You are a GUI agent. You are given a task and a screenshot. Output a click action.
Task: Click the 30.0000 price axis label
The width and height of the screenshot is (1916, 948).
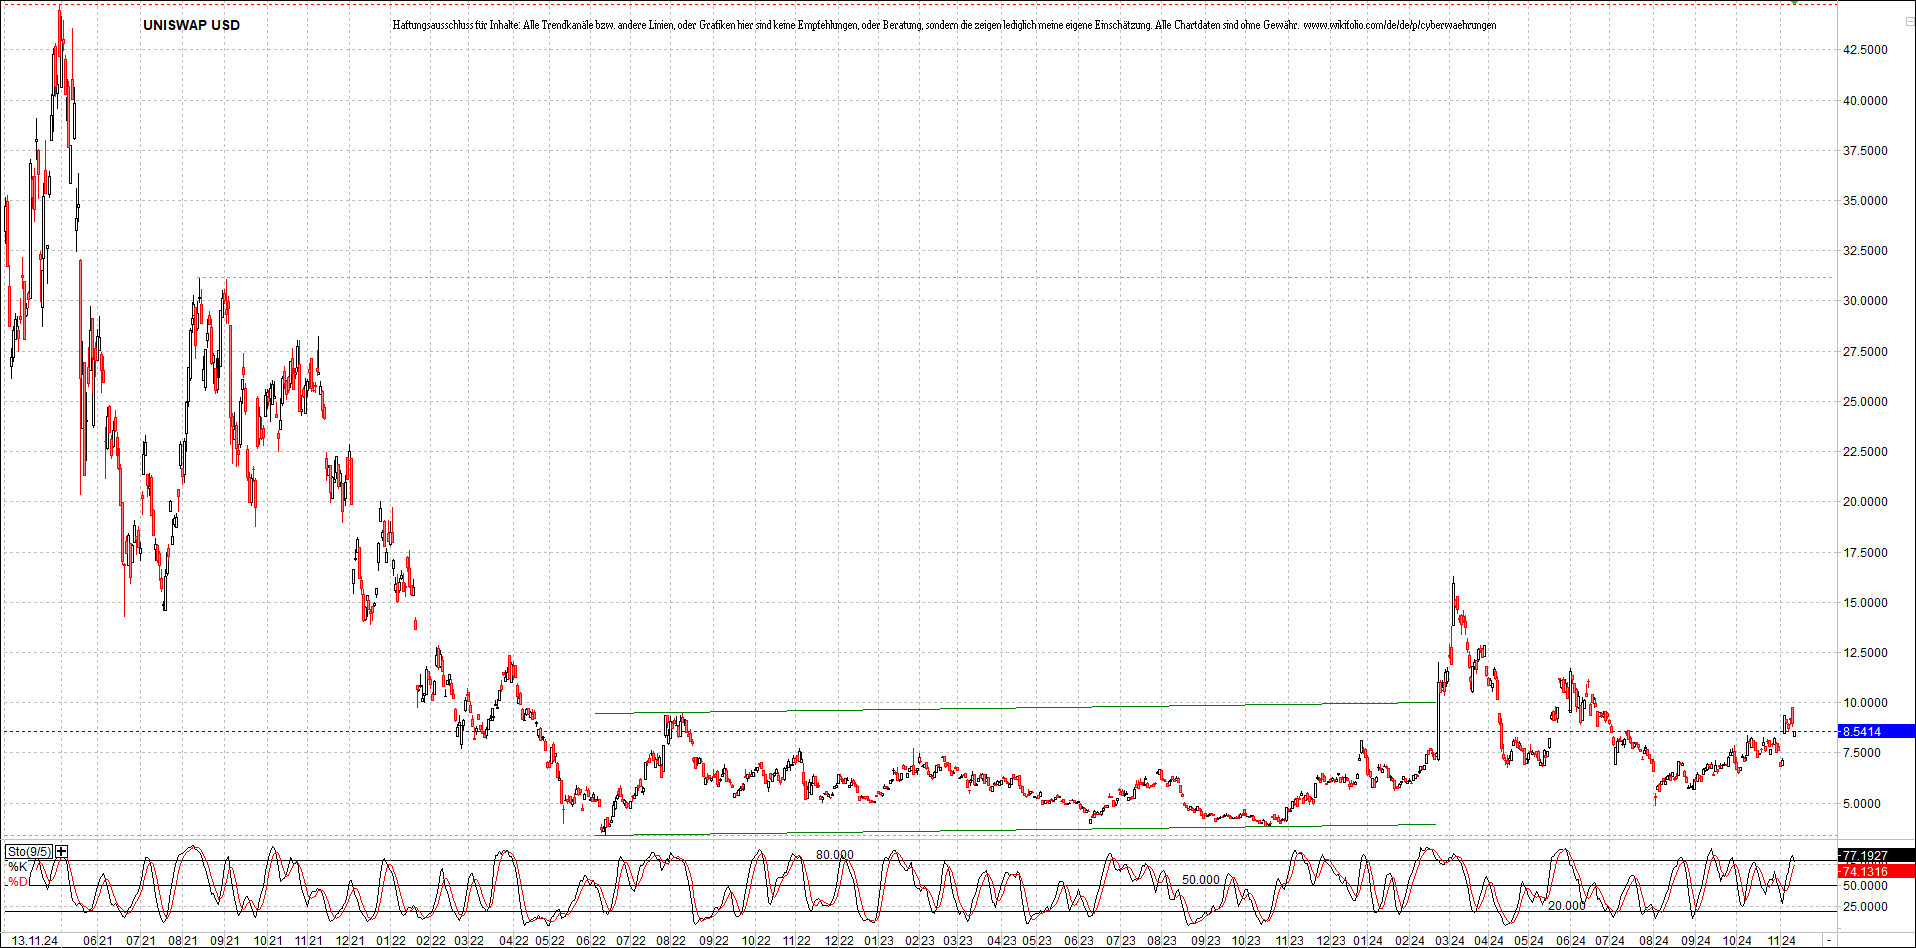click(1865, 300)
